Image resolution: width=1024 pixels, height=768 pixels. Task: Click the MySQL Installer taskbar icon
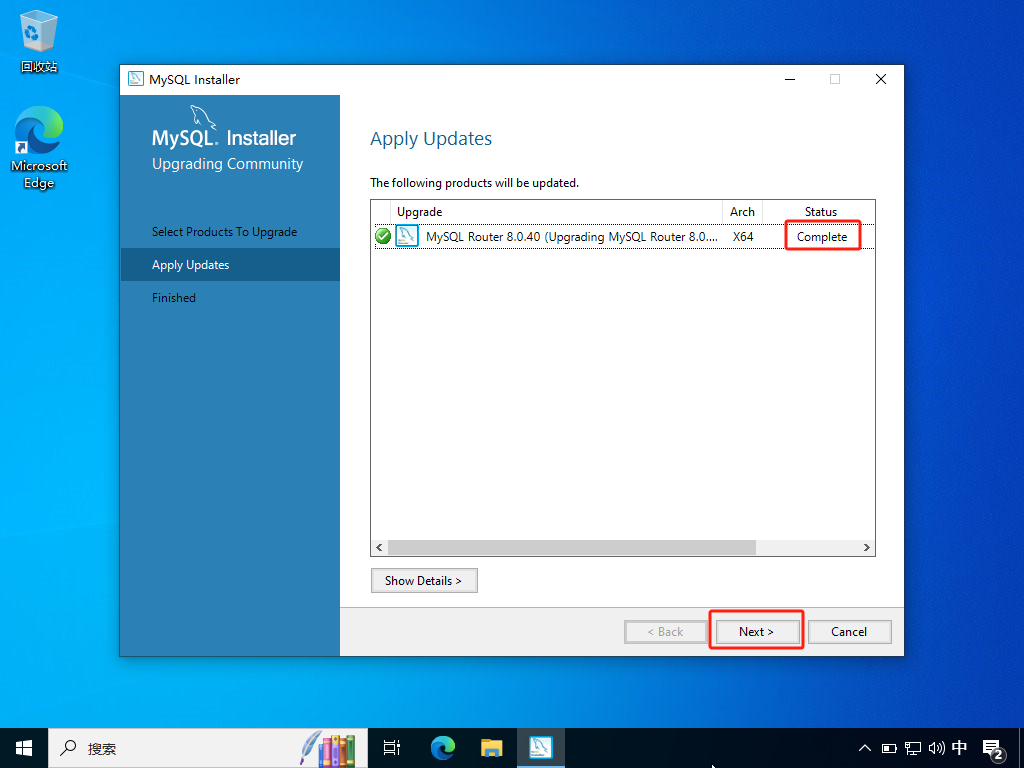tap(541, 747)
